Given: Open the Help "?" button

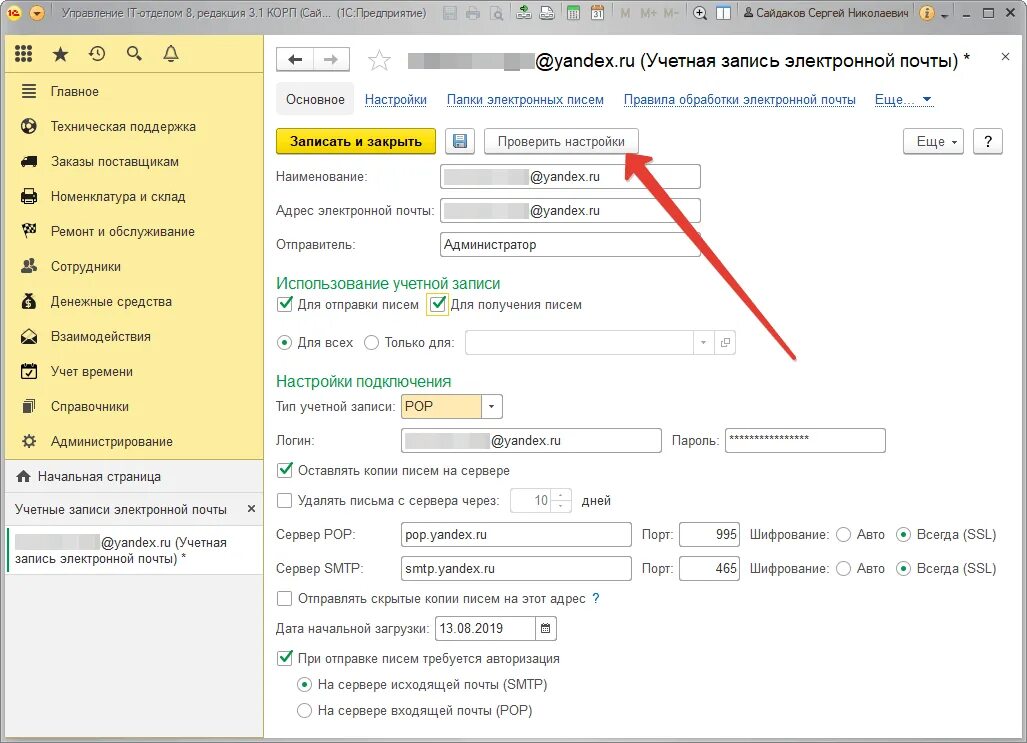Looking at the screenshot, I should 988,142.
